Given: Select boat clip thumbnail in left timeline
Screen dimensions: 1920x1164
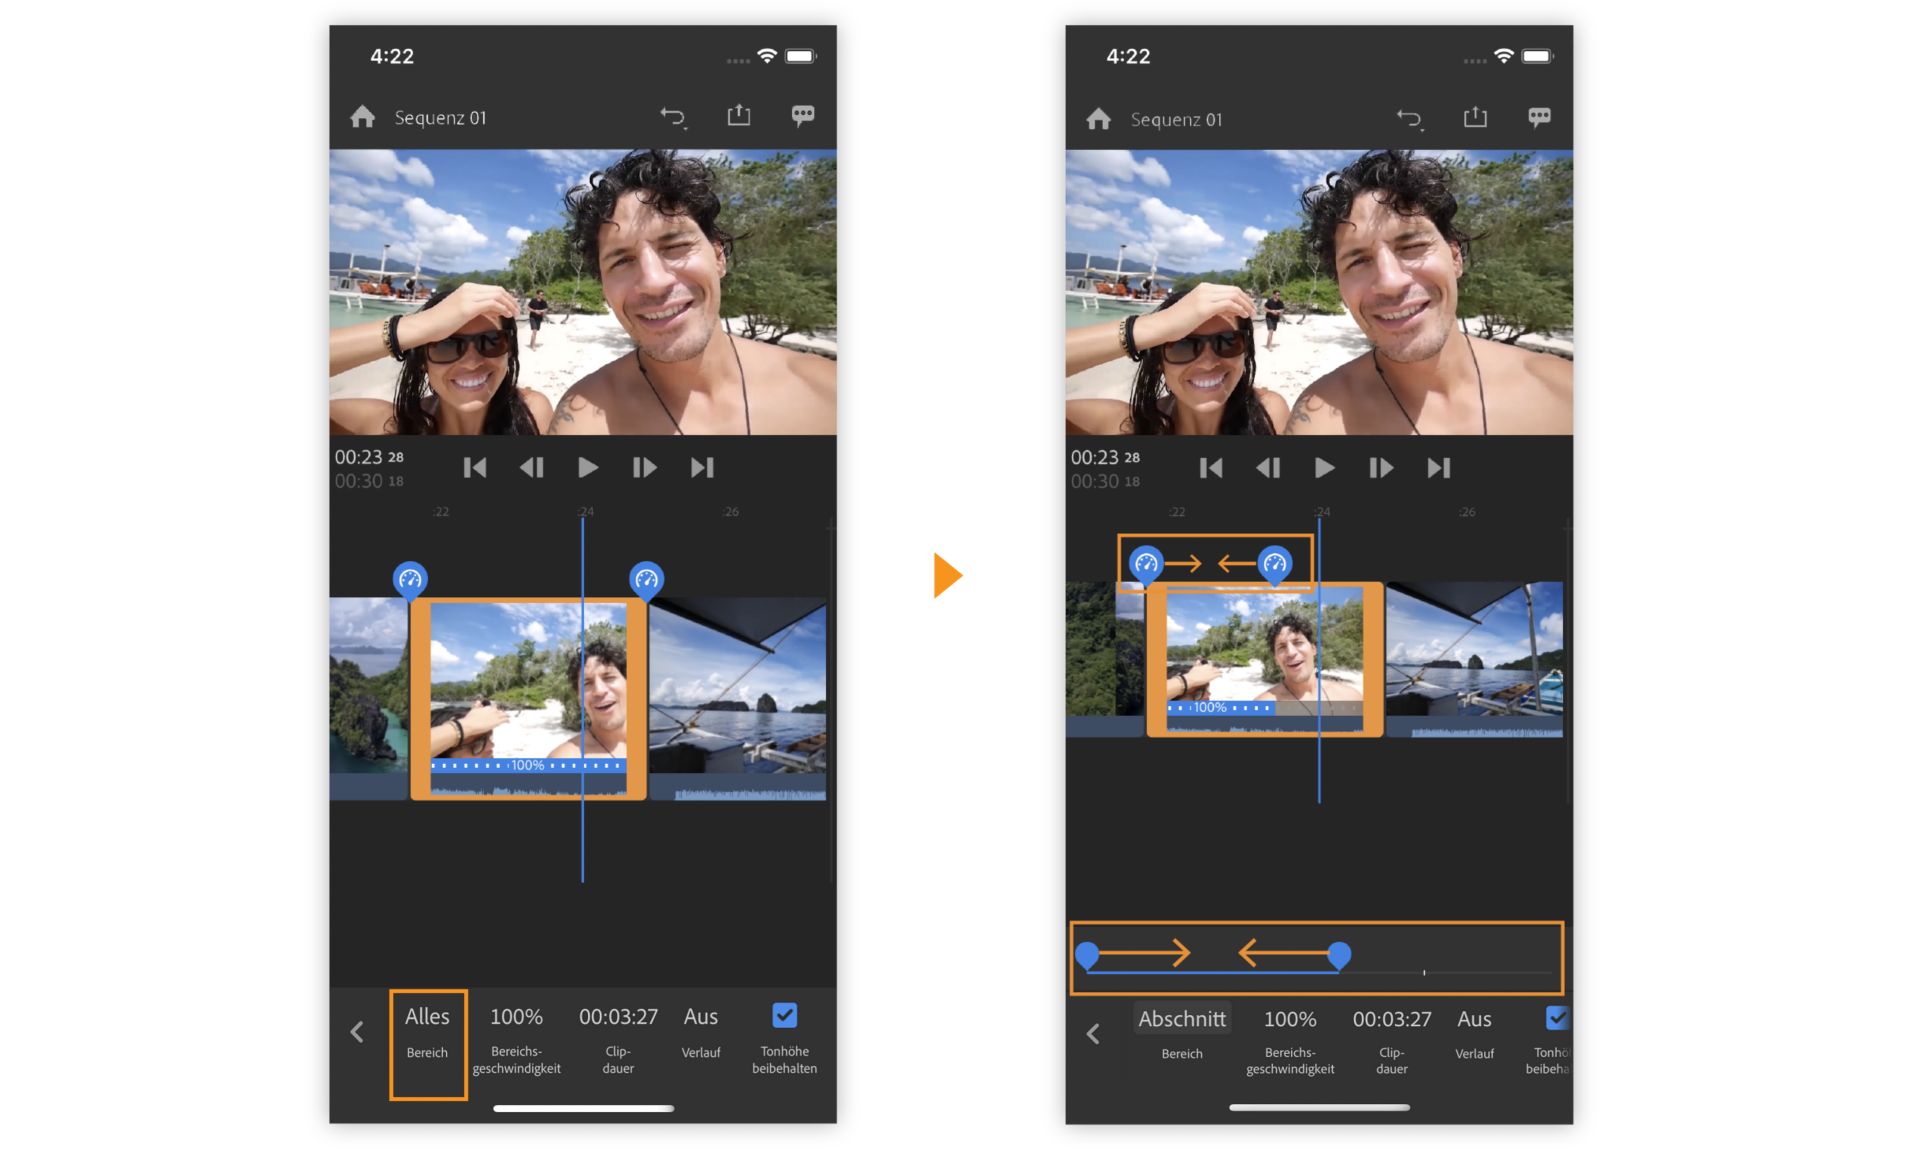Looking at the screenshot, I should pyautogui.click(x=738, y=690).
